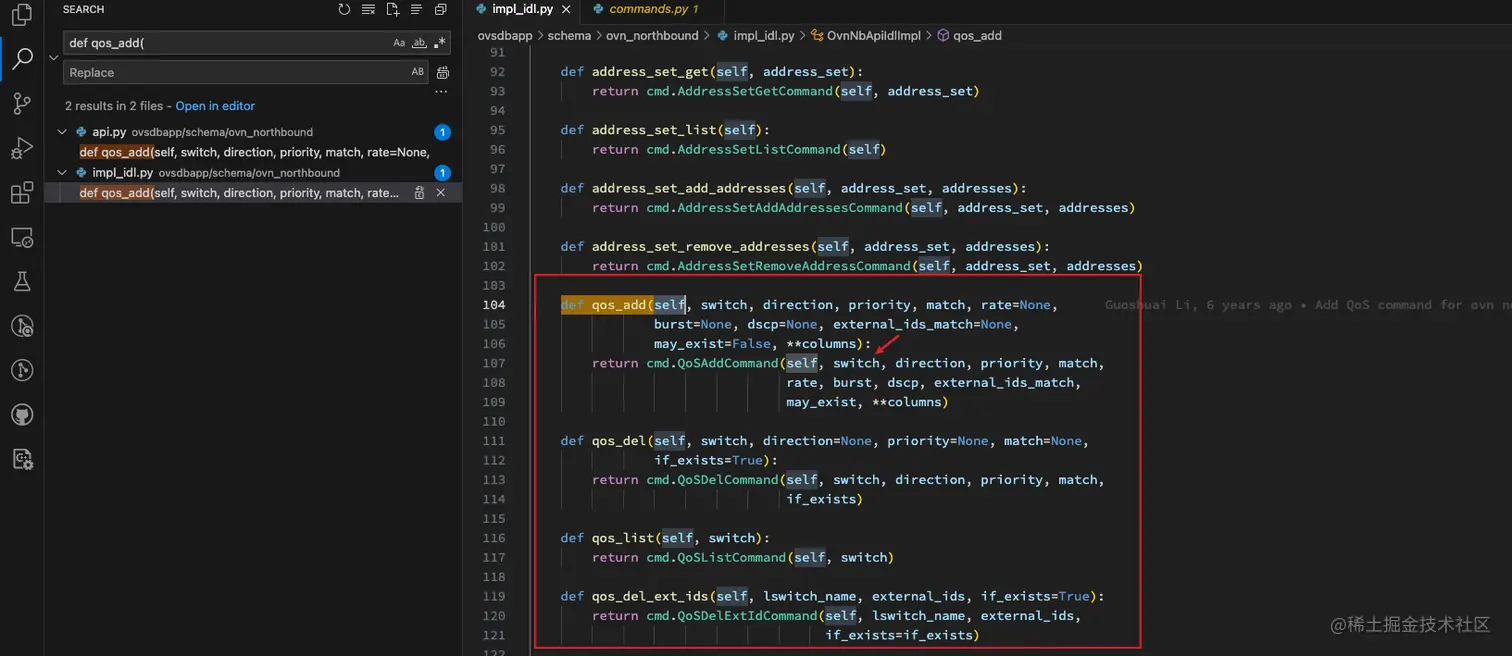Refresh the search results
Image resolution: width=1512 pixels, height=656 pixels.
point(344,10)
